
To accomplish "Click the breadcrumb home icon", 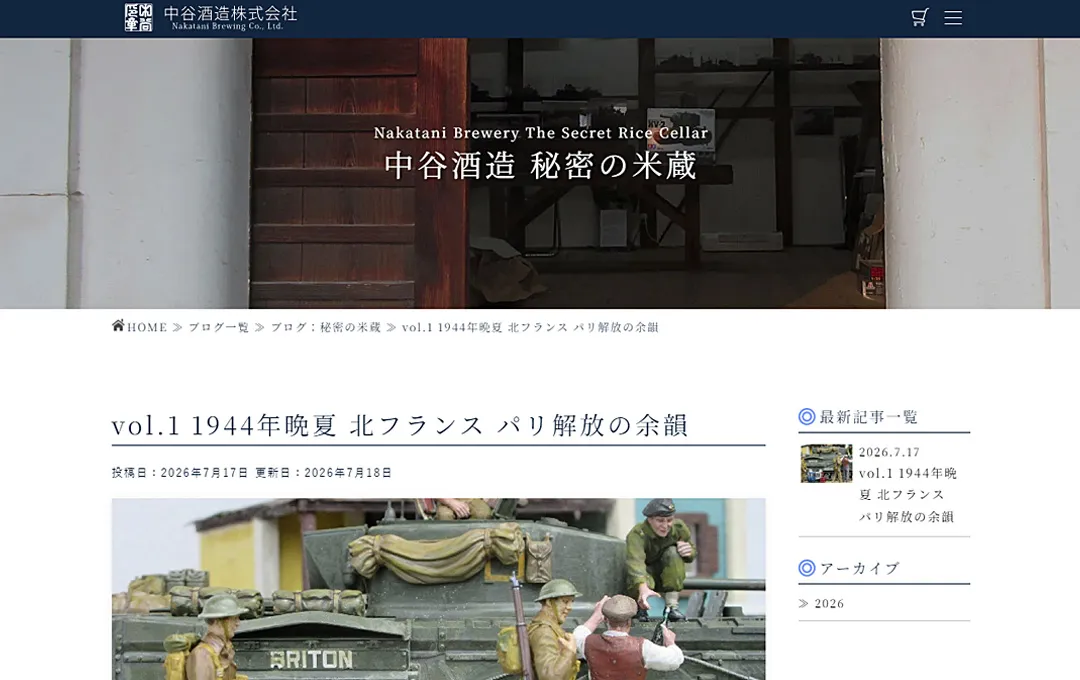I will 118,326.
